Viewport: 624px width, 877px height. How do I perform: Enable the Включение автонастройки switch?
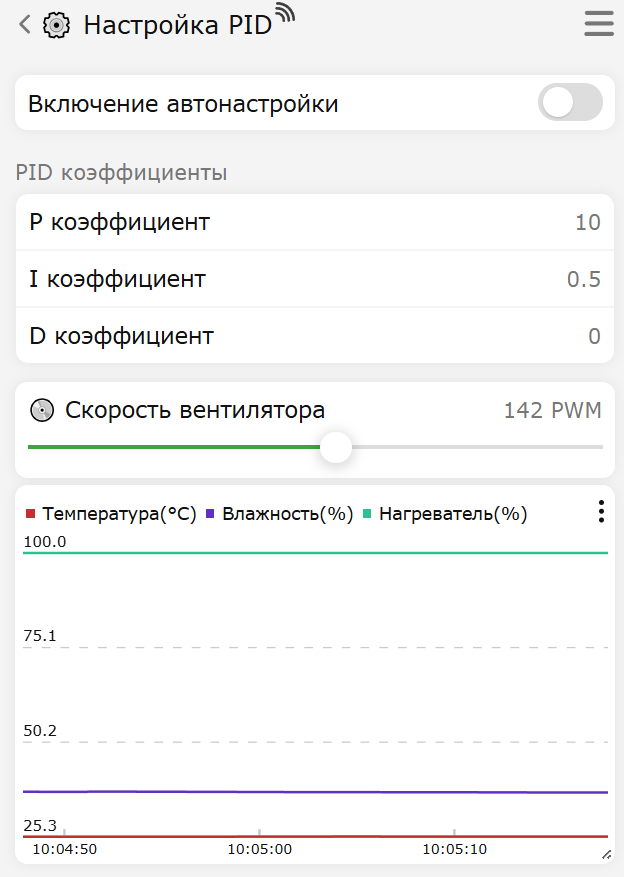point(570,102)
